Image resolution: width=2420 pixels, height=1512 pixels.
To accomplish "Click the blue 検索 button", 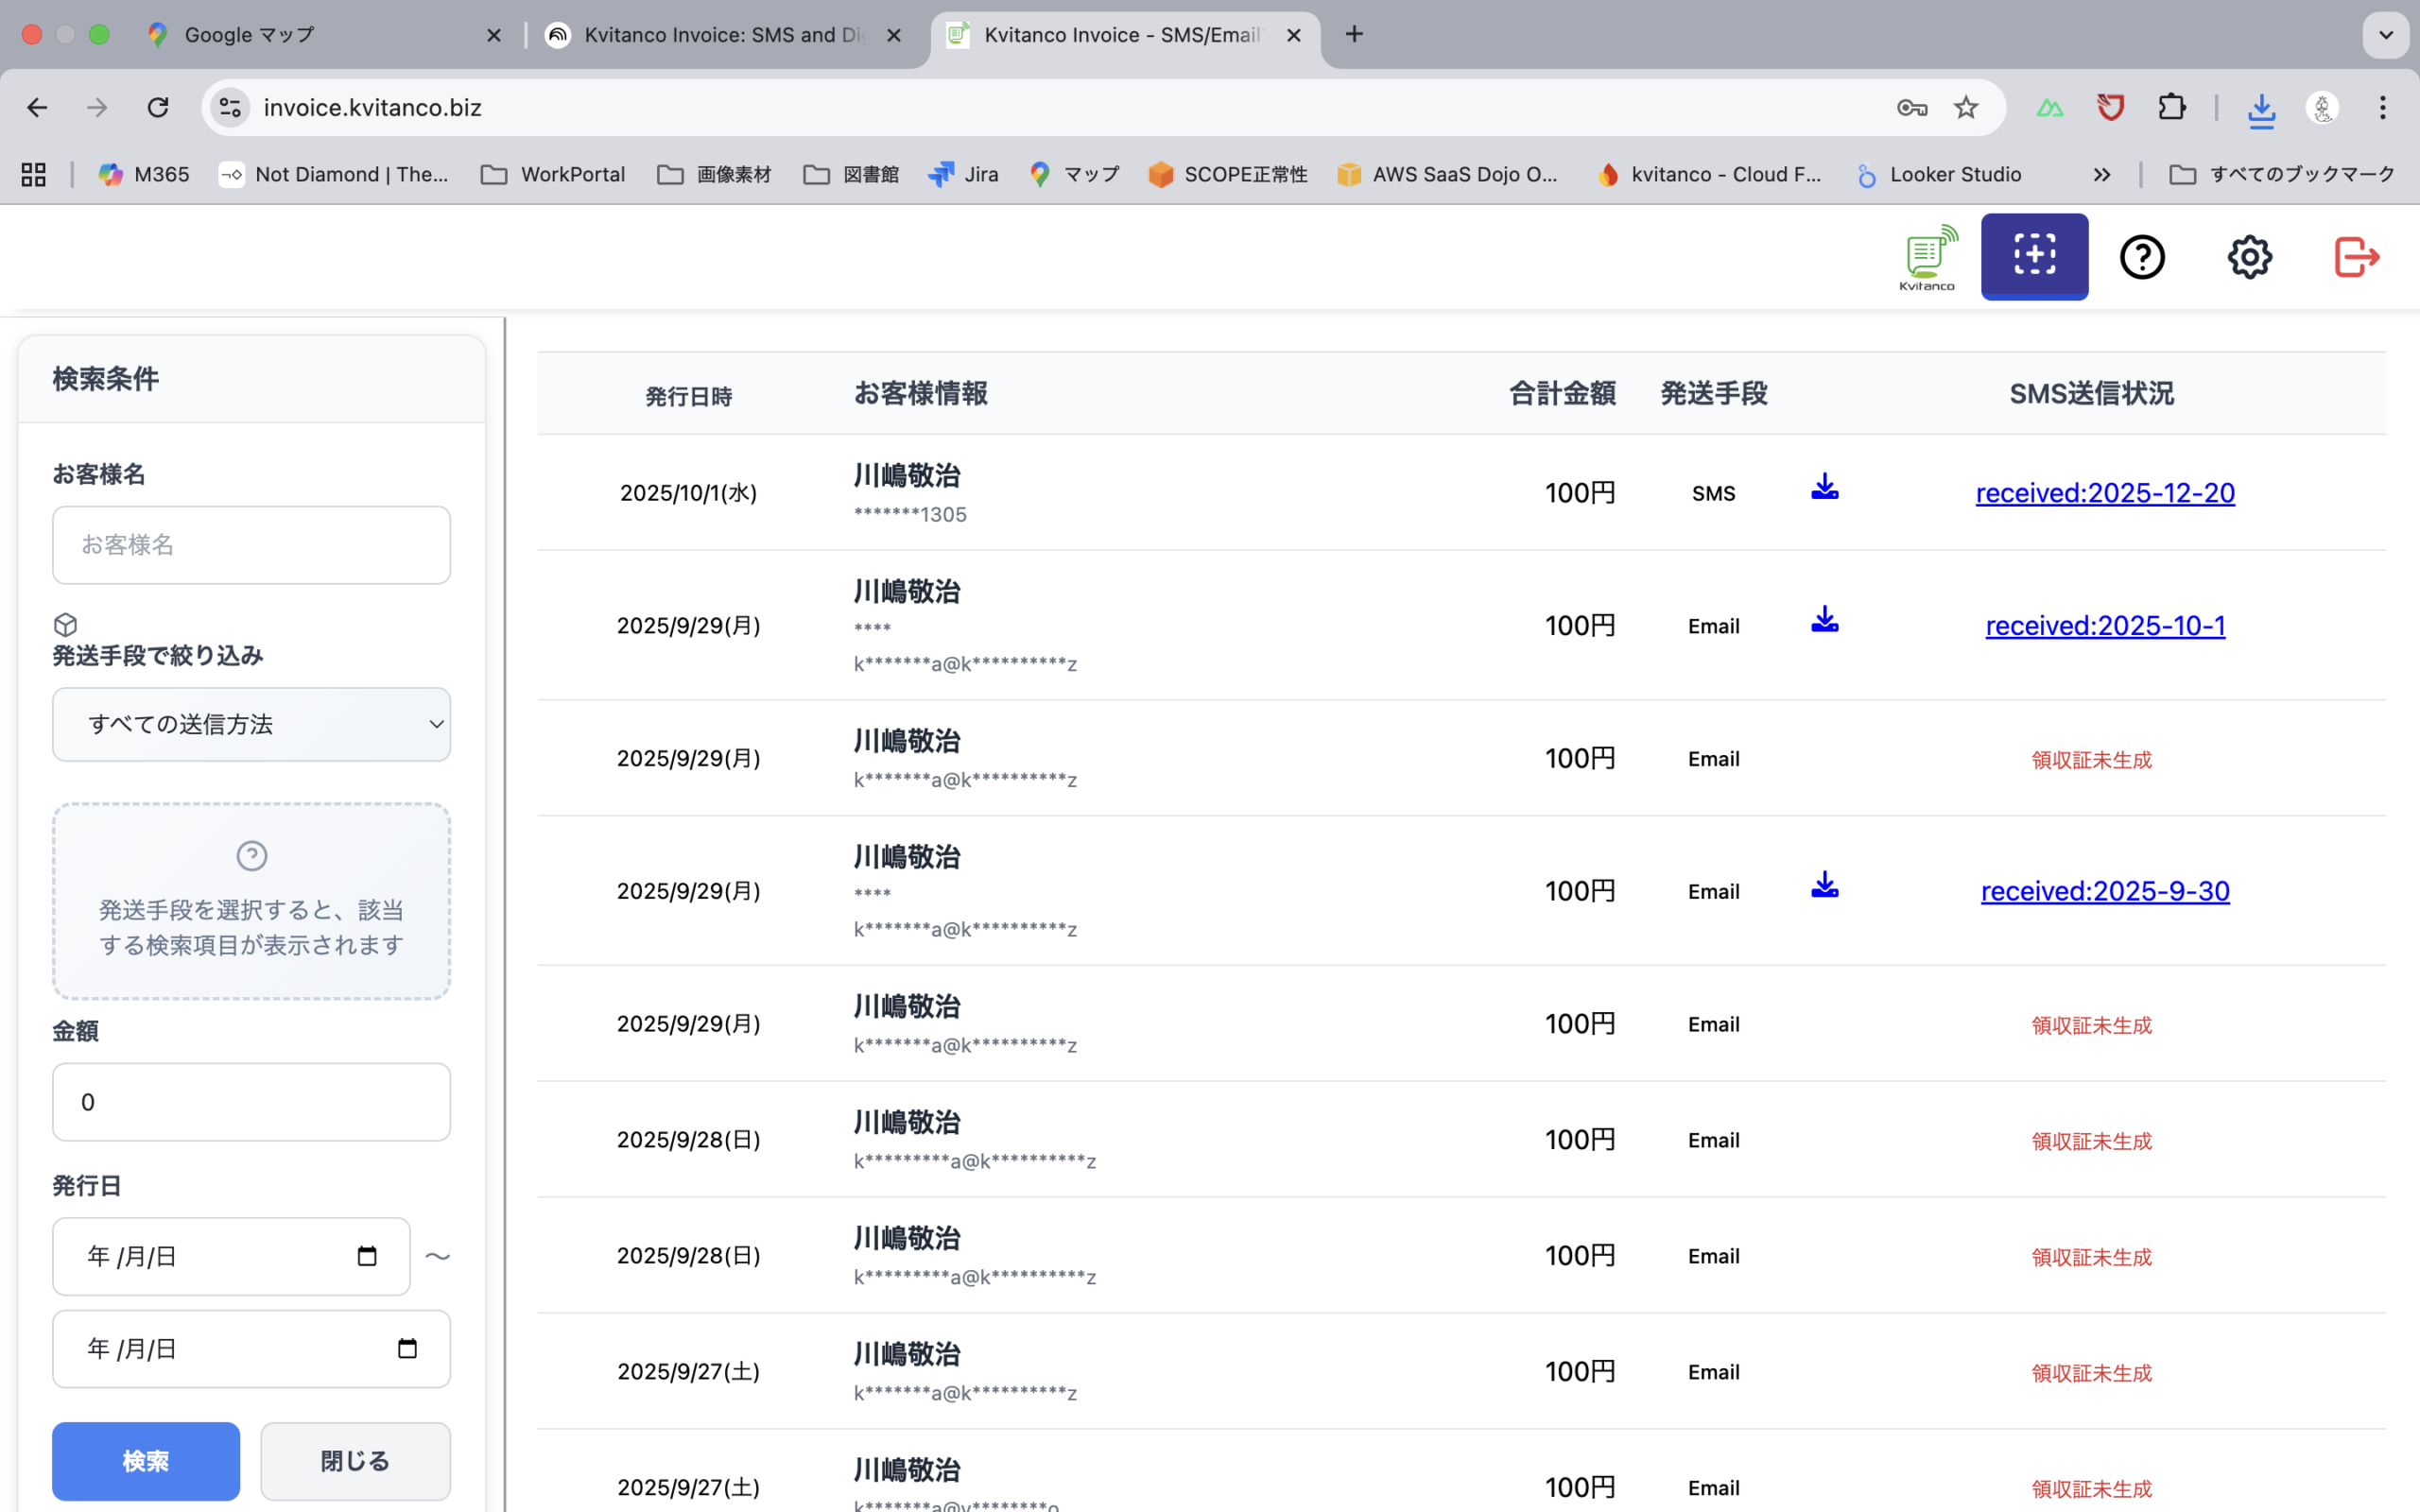I will [x=146, y=1460].
